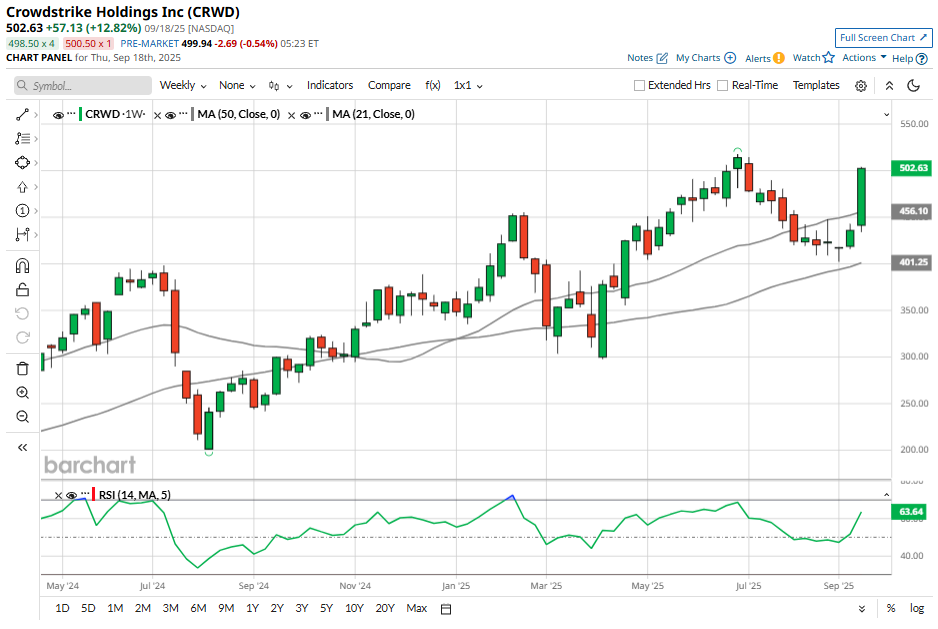Open more options for CRWD series
Viewport: 938px width, 629px height.
click(x=71, y=113)
